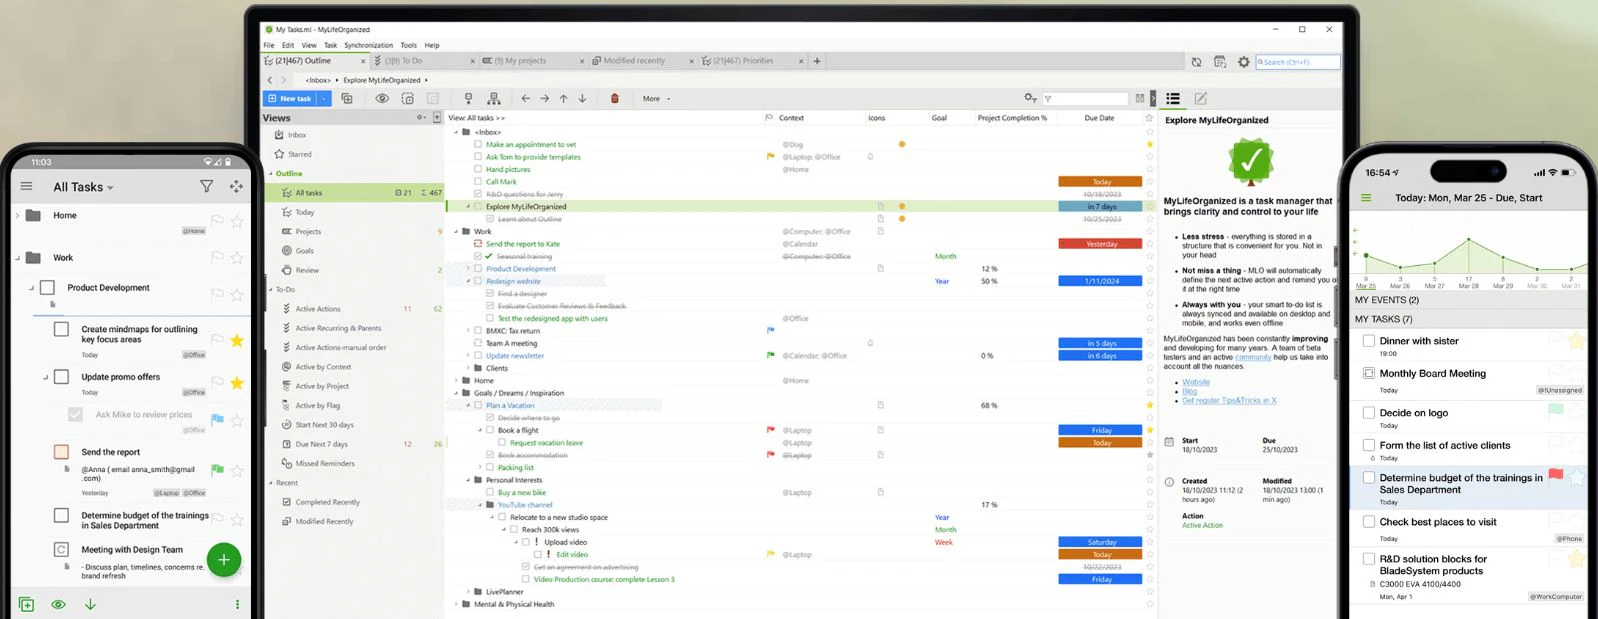Click the hierarchy tree icon in toolbar
Screen dimensions: 1598x619
point(494,99)
